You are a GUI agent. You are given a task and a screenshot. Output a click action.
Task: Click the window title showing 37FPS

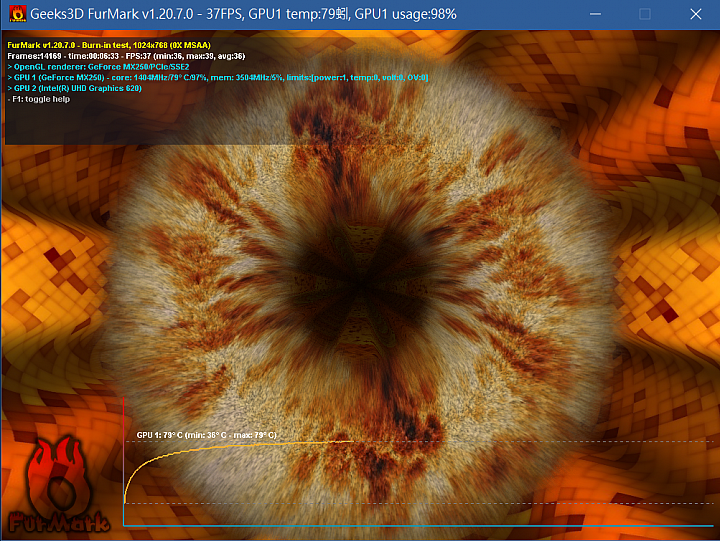tap(243, 14)
